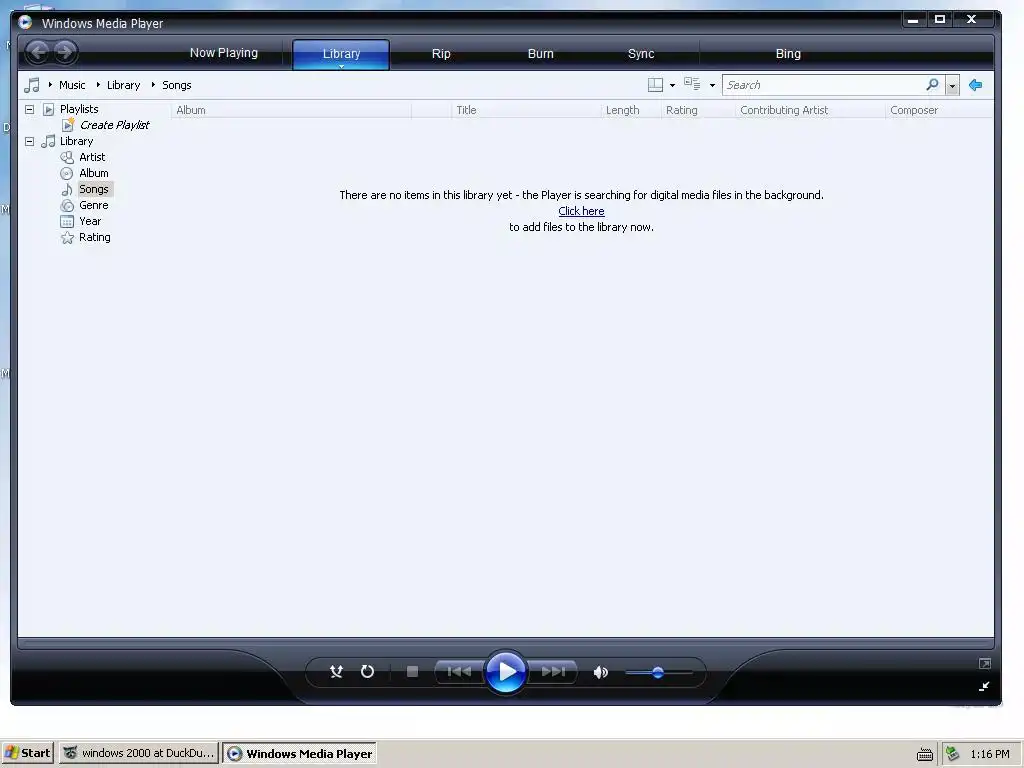1024x768 pixels.
Task: Click the layout options icon
Action: 655,85
